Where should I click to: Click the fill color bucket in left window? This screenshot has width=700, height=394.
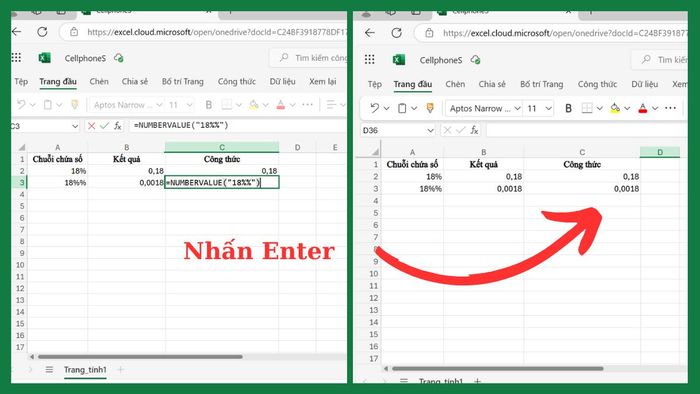pyautogui.click(x=254, y=105)
